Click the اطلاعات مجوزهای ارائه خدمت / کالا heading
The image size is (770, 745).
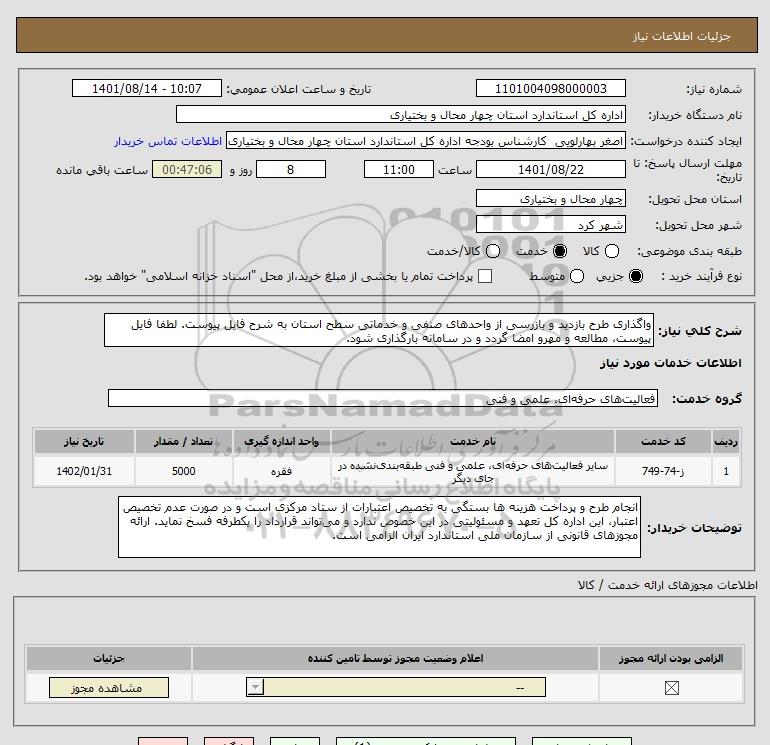tap(668, 585)
